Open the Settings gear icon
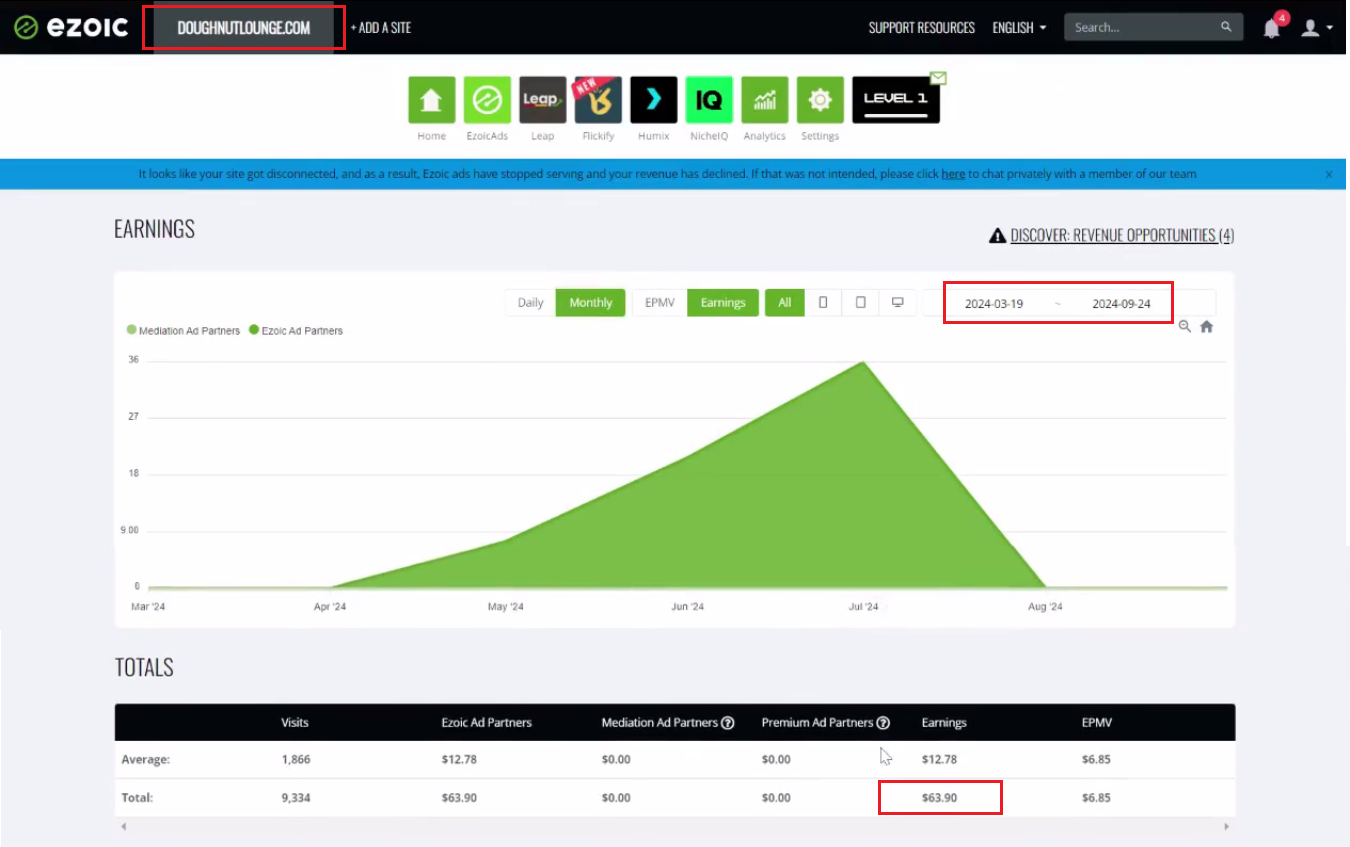This screenshot has width=1350, height=847. click(x=820, y=100)
